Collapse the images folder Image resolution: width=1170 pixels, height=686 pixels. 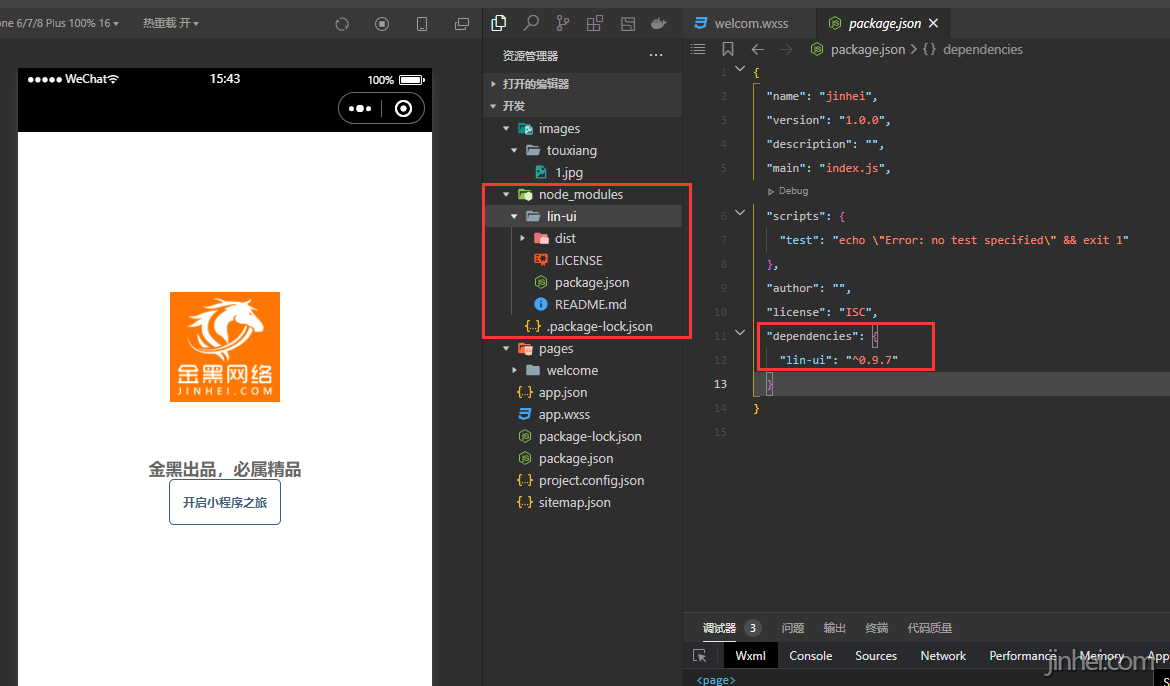[x=506, y=128]
